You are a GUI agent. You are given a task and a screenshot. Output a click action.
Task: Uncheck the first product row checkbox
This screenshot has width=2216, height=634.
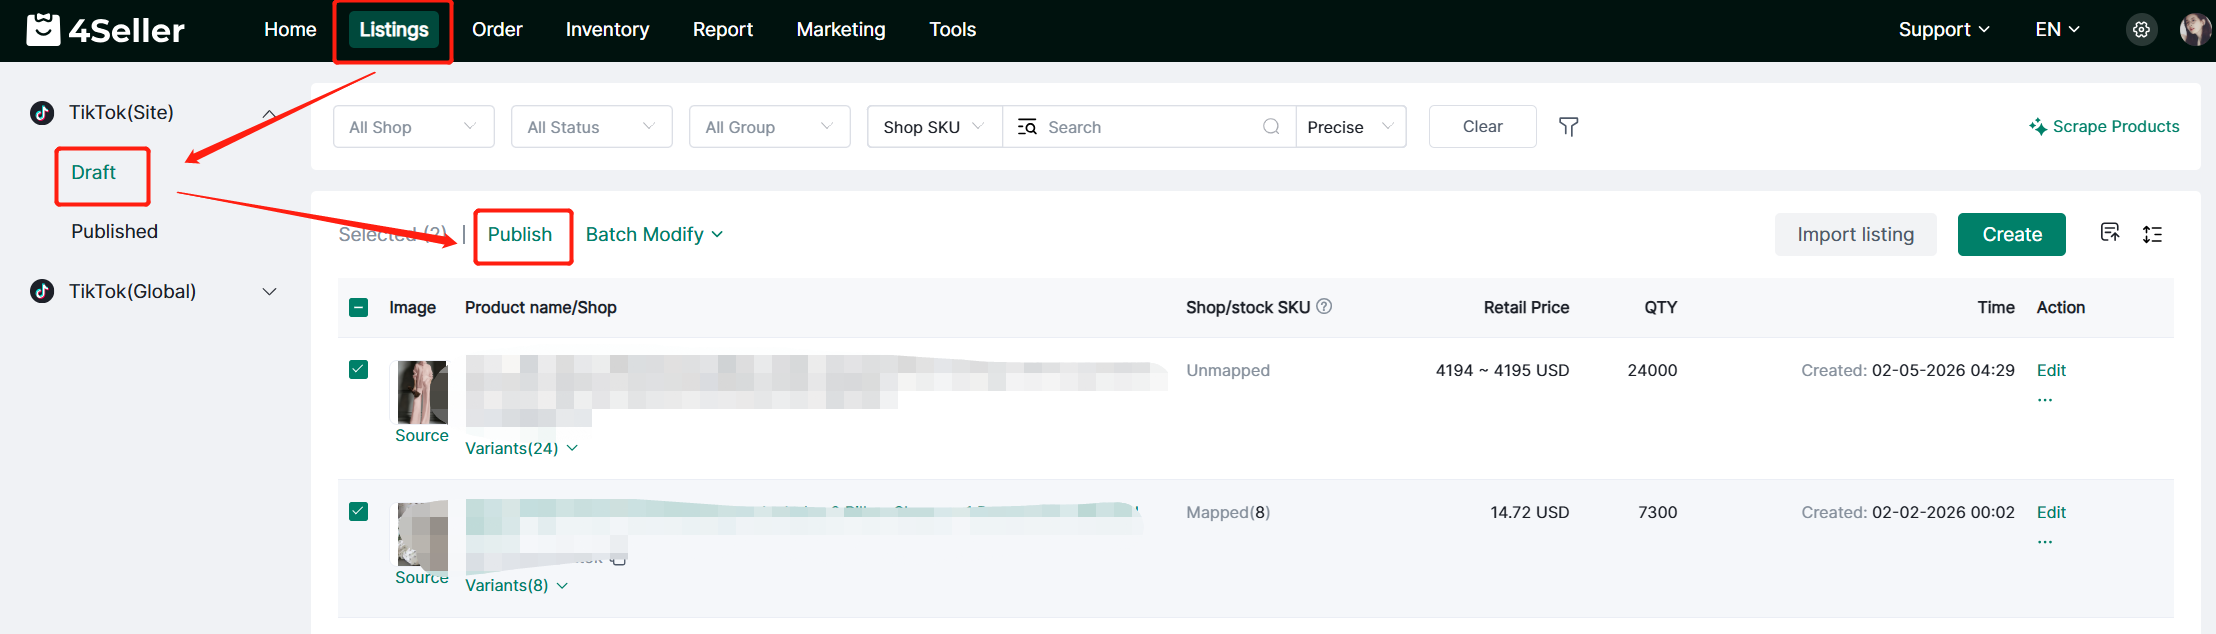coord(359,370)
